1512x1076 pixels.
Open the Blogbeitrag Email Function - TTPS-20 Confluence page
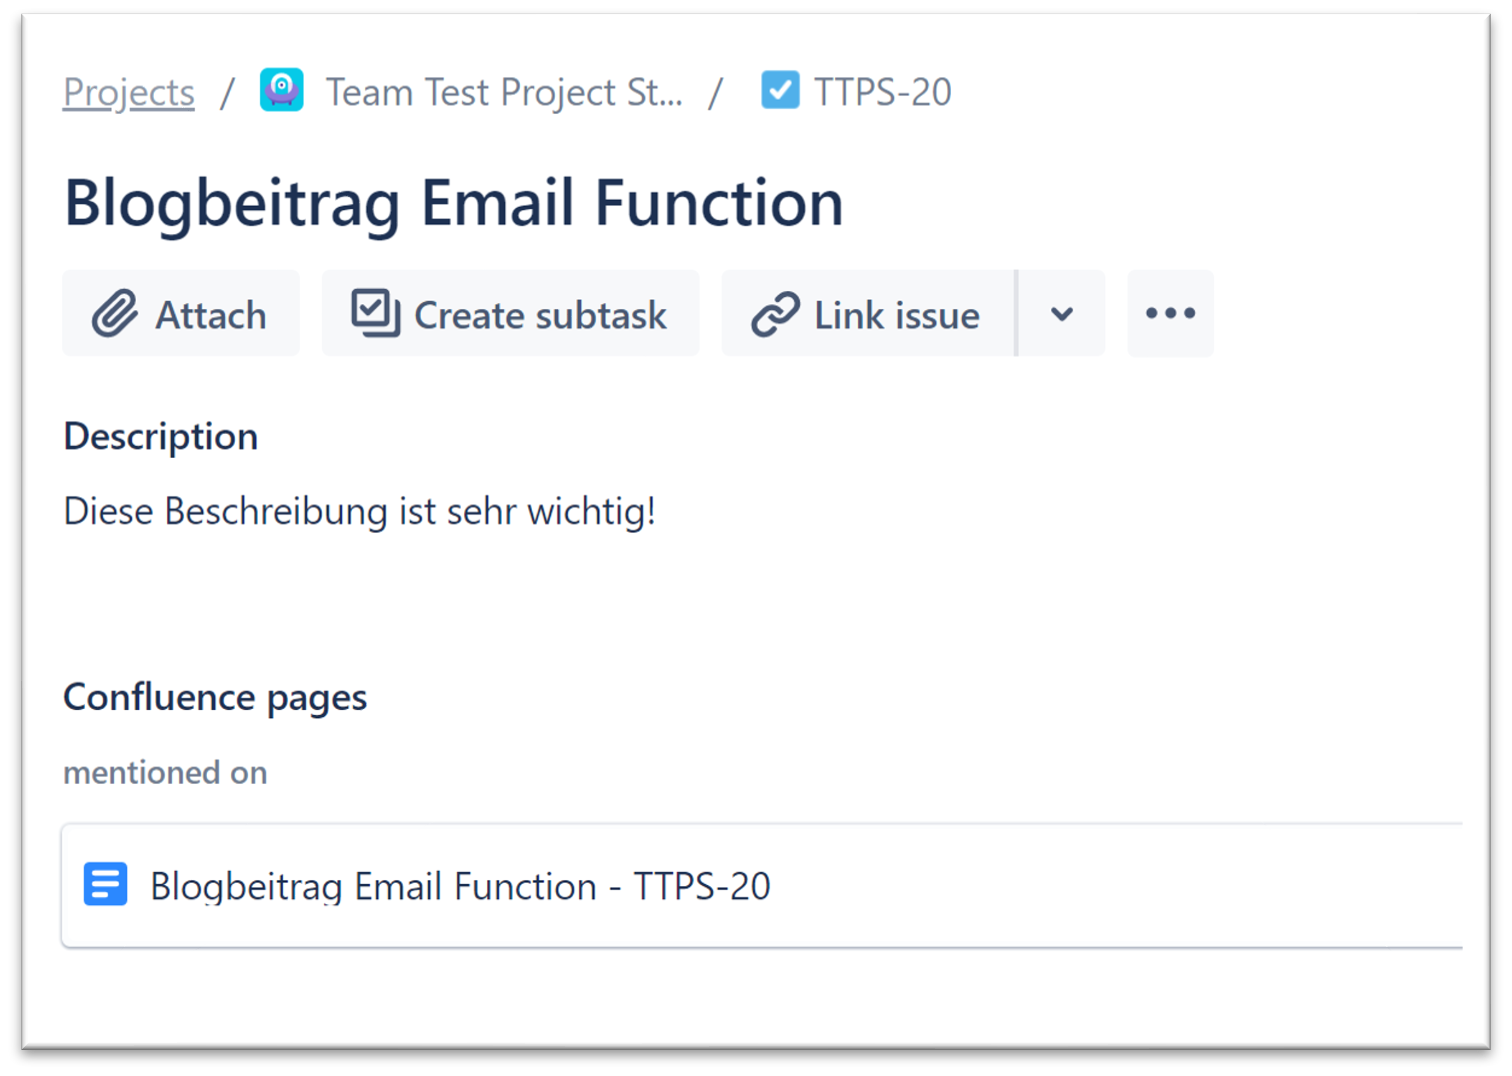460,886
